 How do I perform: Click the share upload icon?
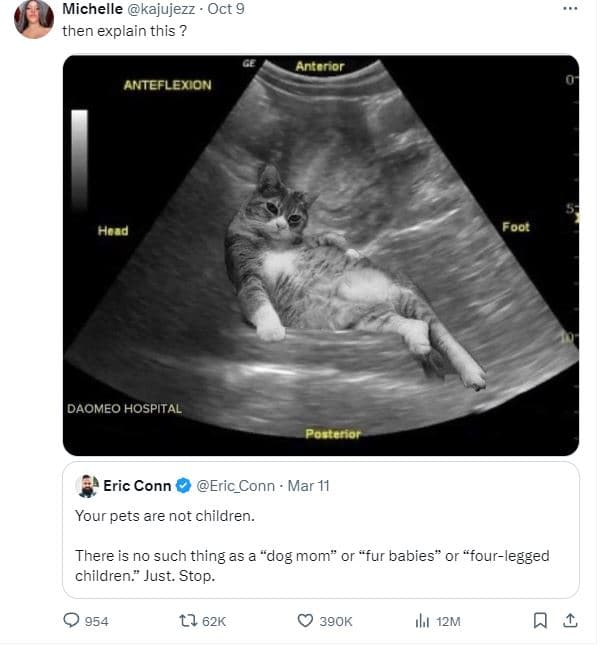click(x=570, y=621)
